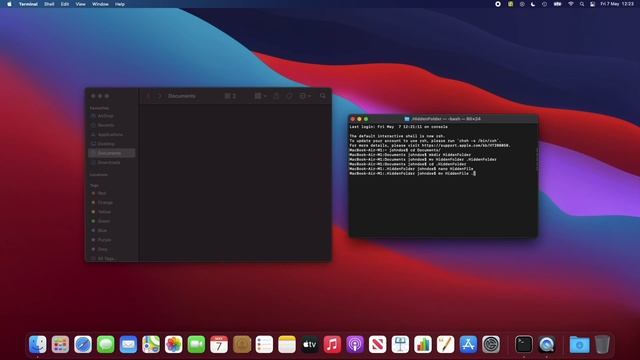The width and height of the screenshot is (640, 360).
Task: Select Recents in the Finder sidebar
Action: 112,125
